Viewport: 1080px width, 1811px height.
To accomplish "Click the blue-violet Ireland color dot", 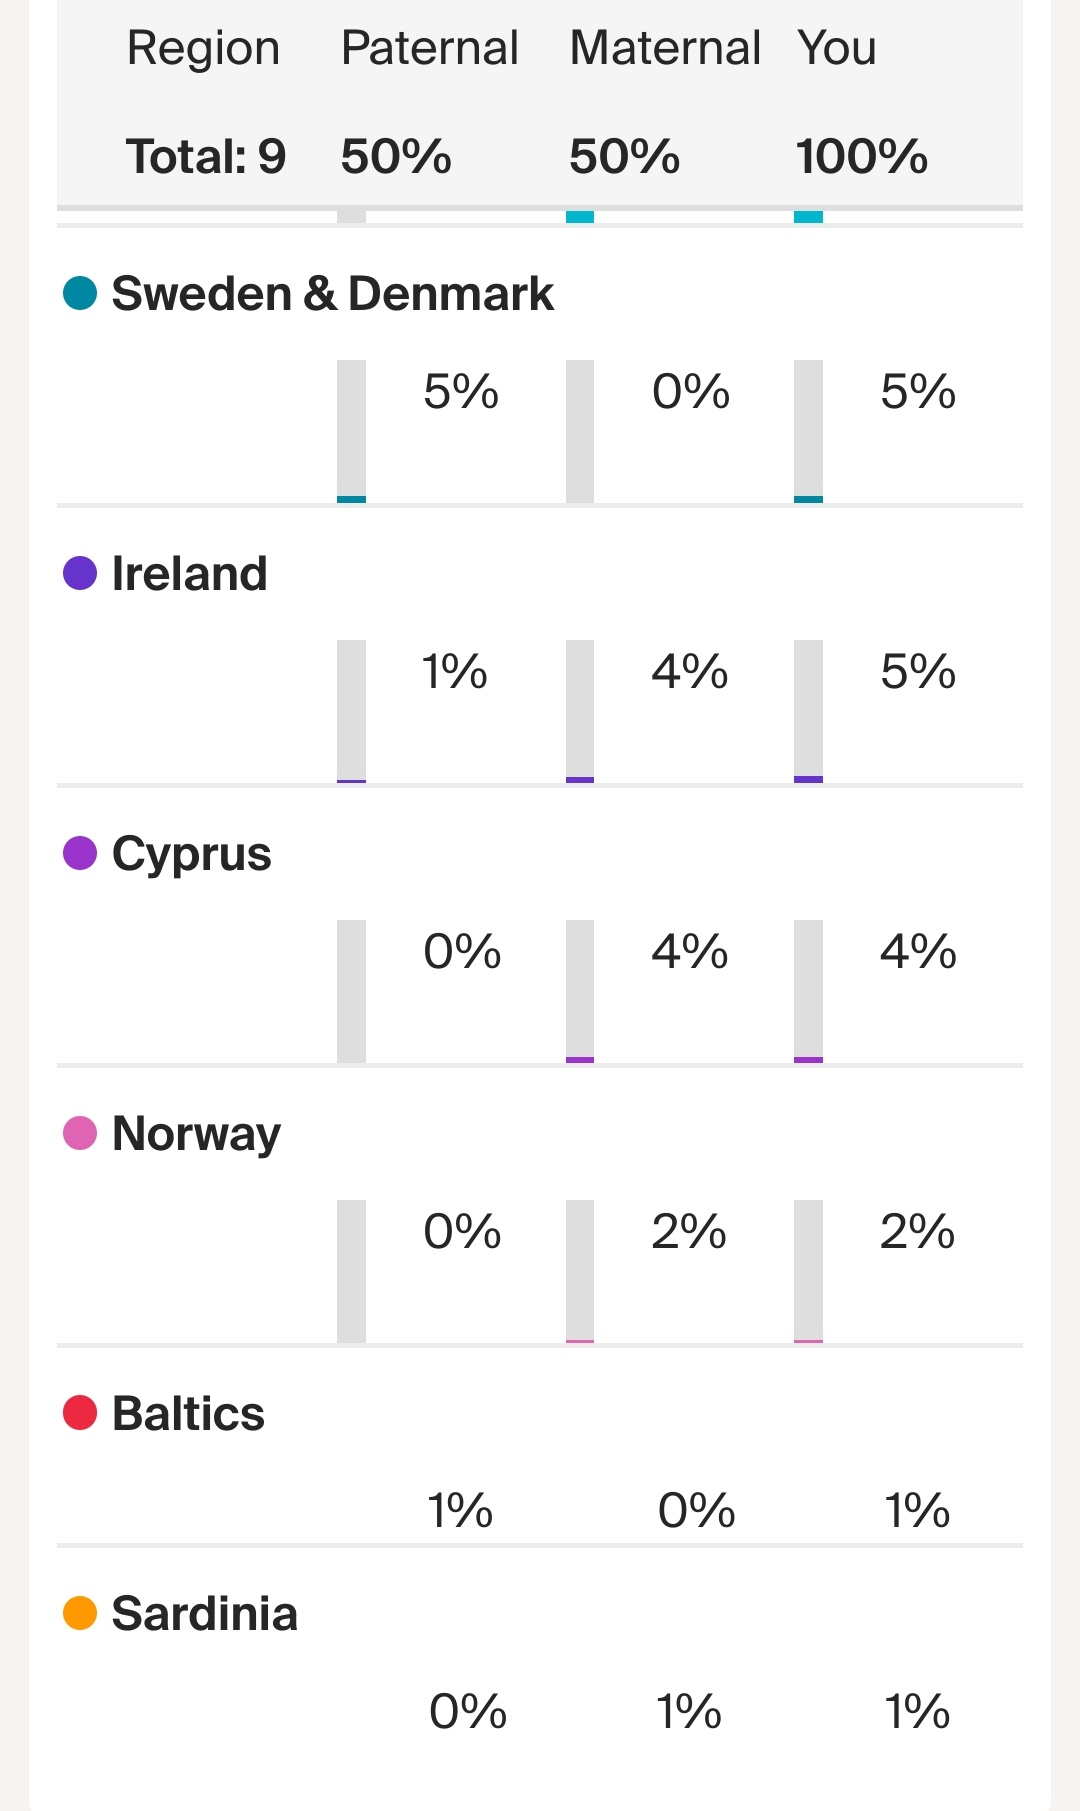I will tap(80, 574).
